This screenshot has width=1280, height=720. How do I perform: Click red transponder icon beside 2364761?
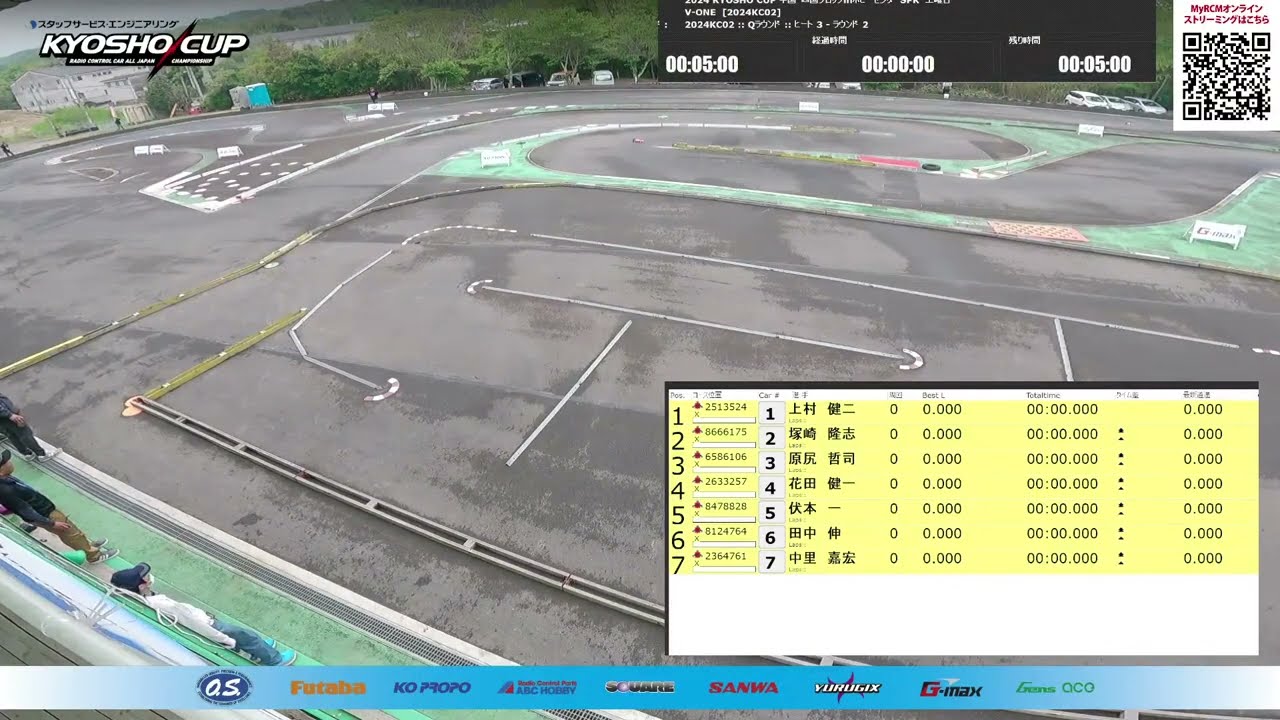[697, 555]
